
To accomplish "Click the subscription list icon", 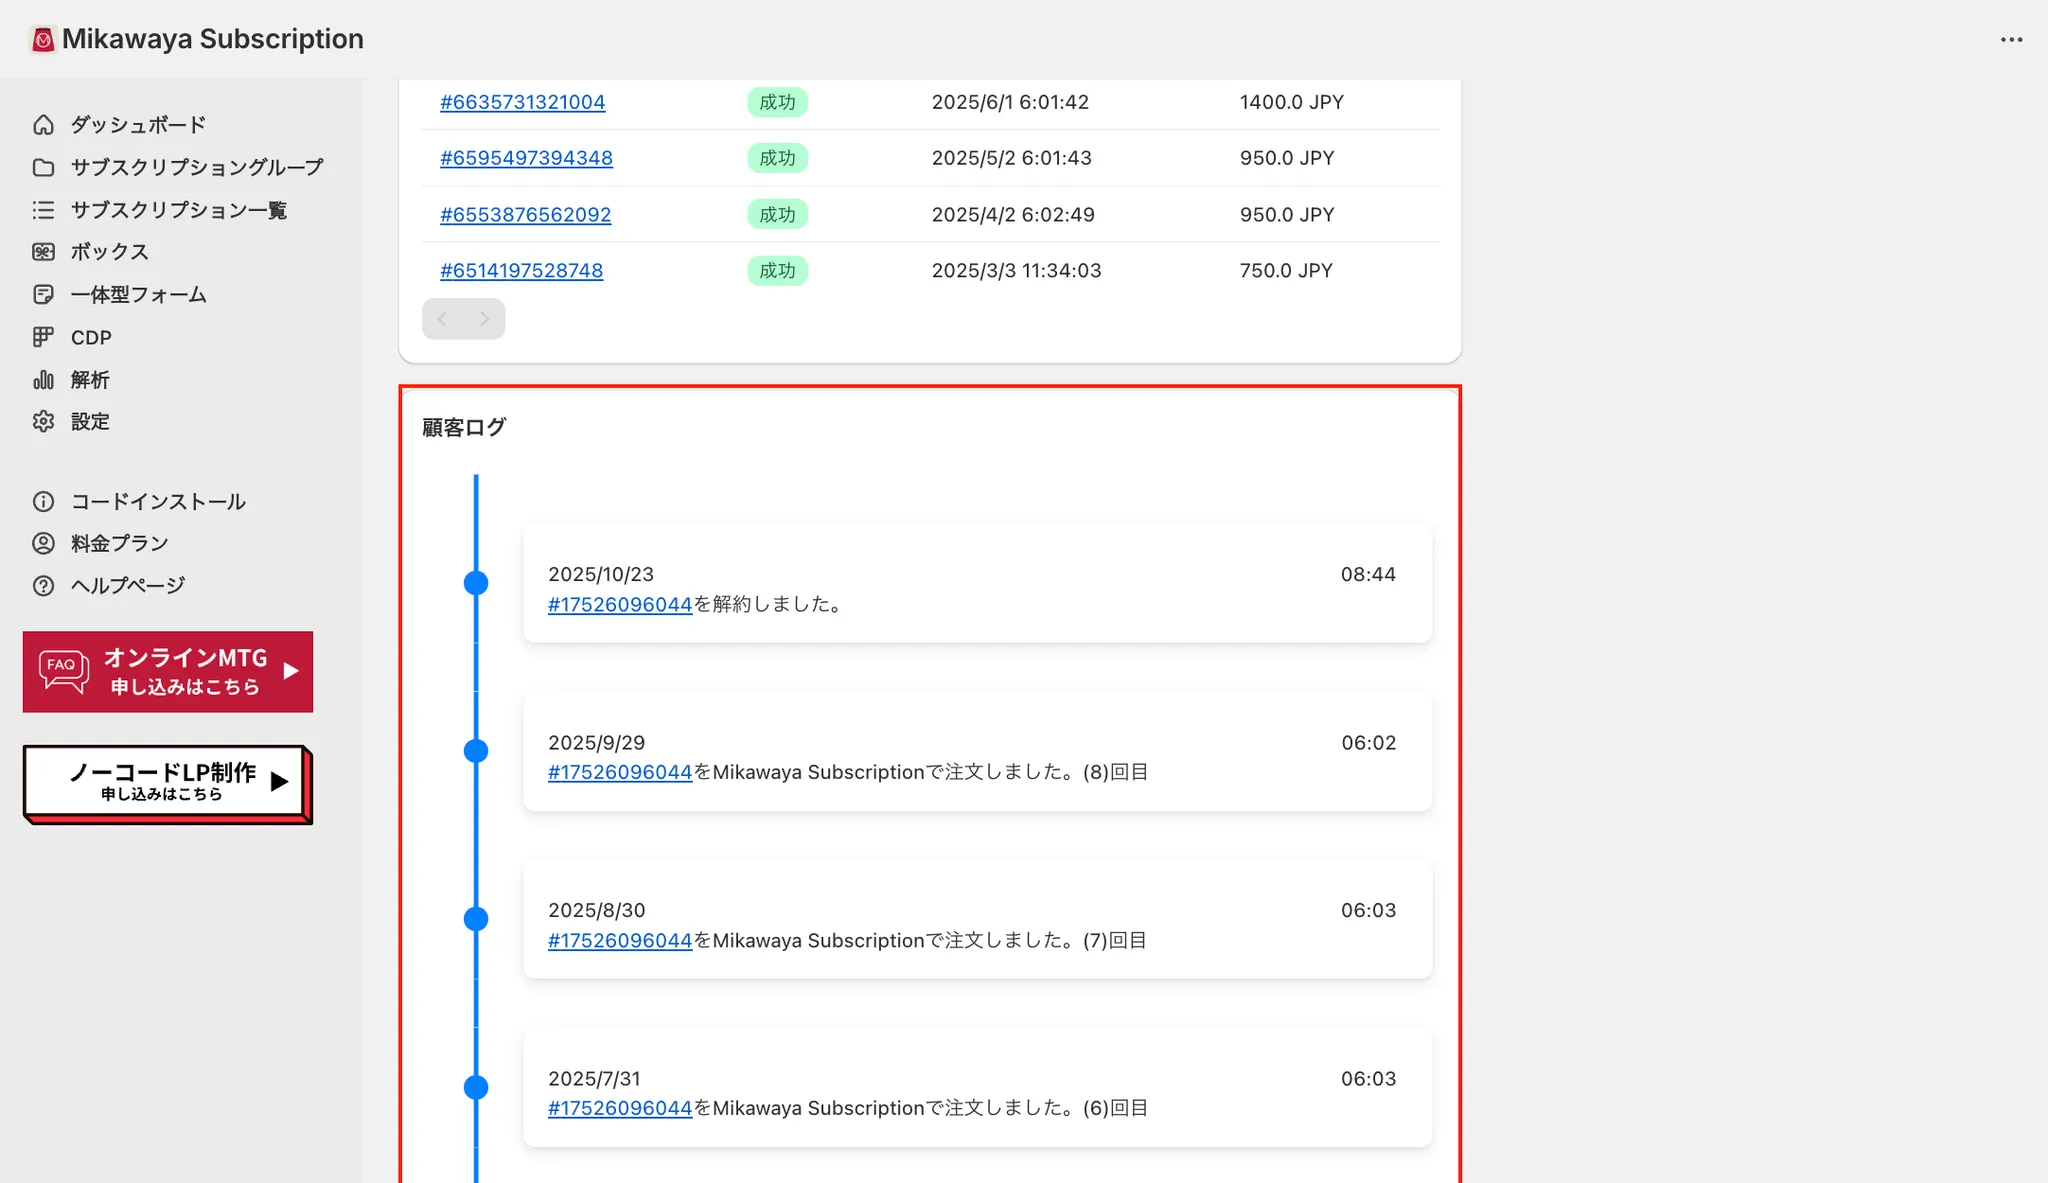I will coord(43,210).
